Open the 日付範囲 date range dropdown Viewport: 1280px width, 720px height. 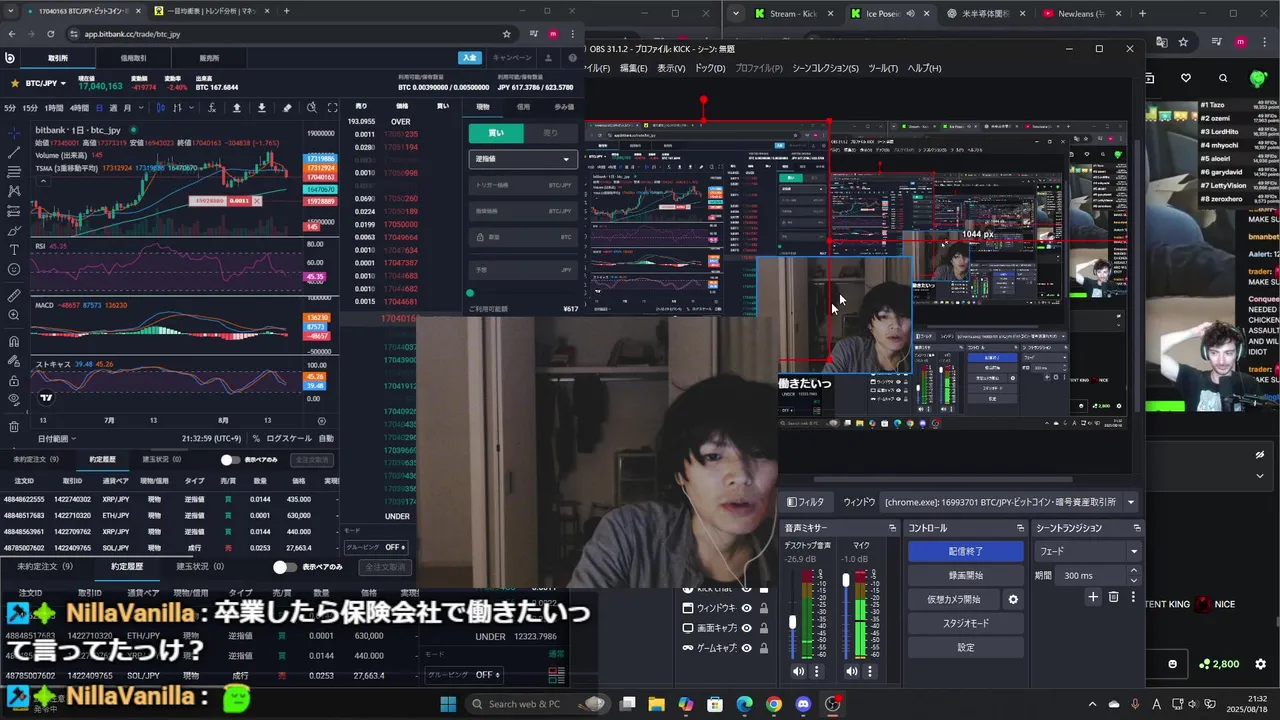pyautogui.click(x=57, y=438)
